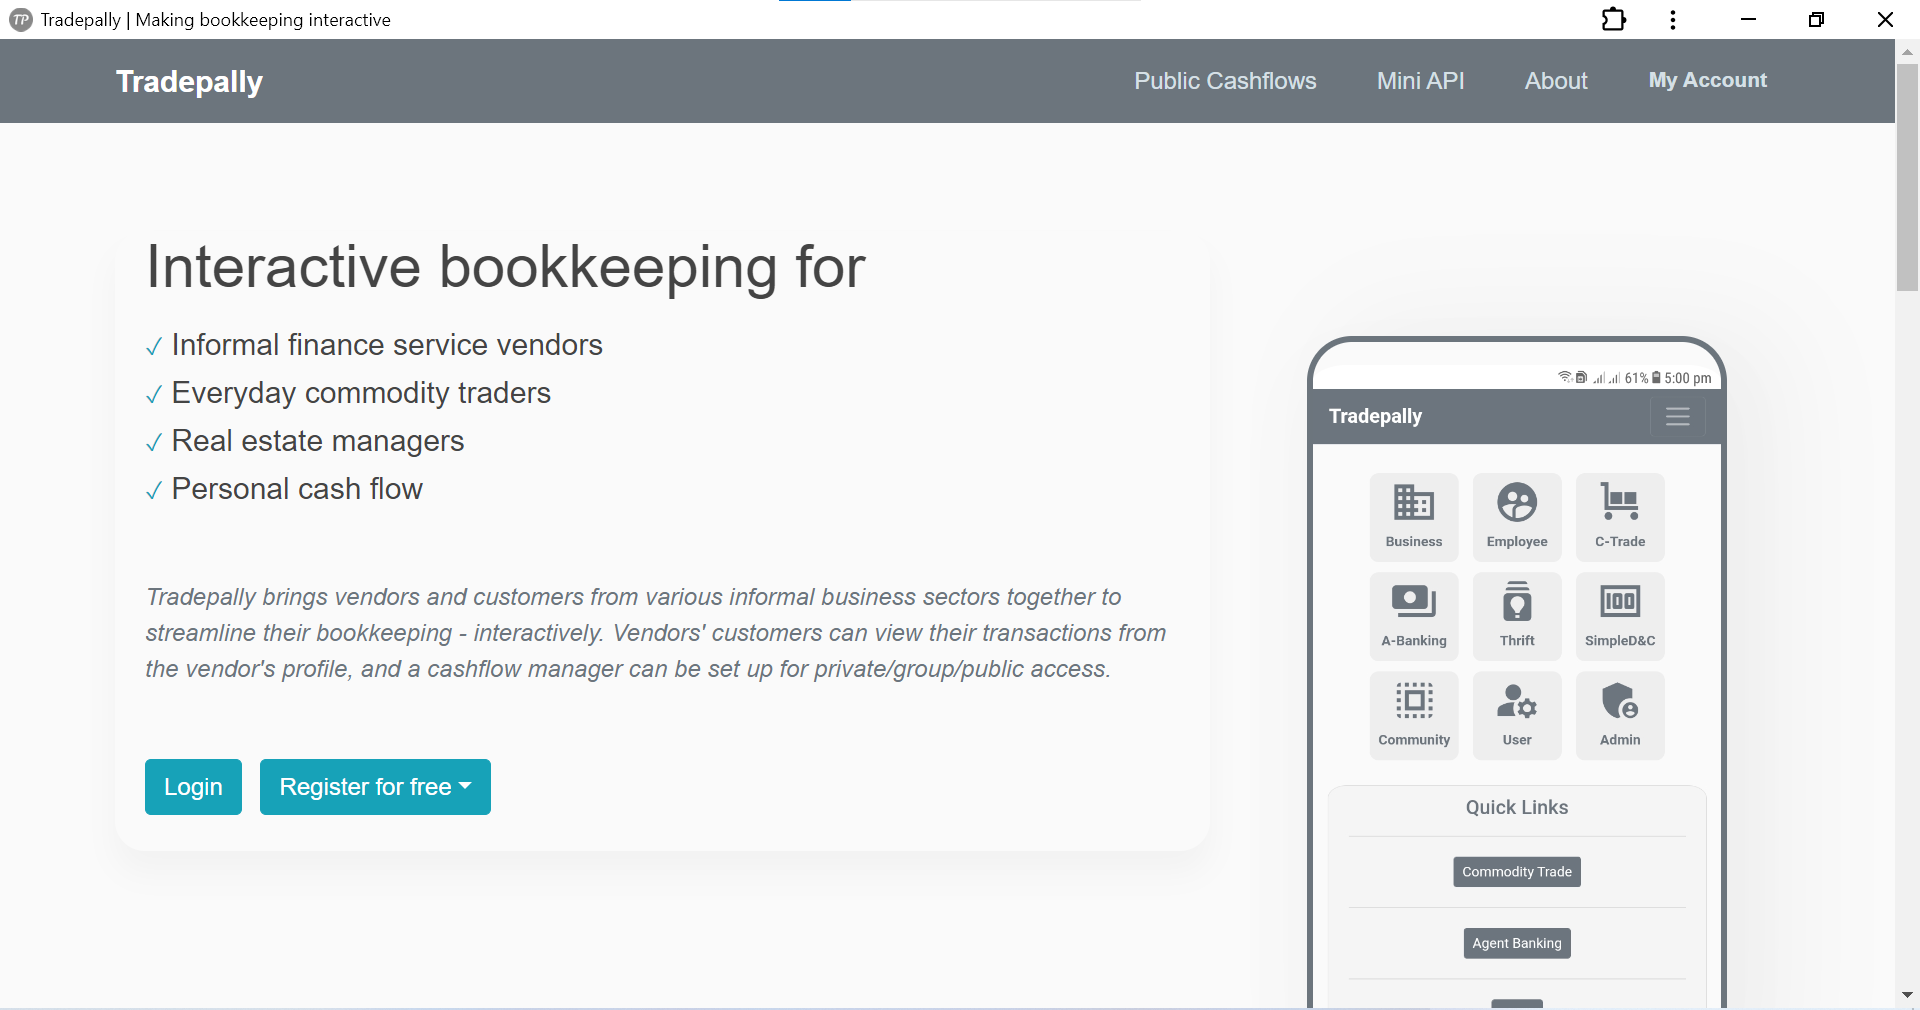
Task: Open My Account nav item
Action: point(1707,80)
